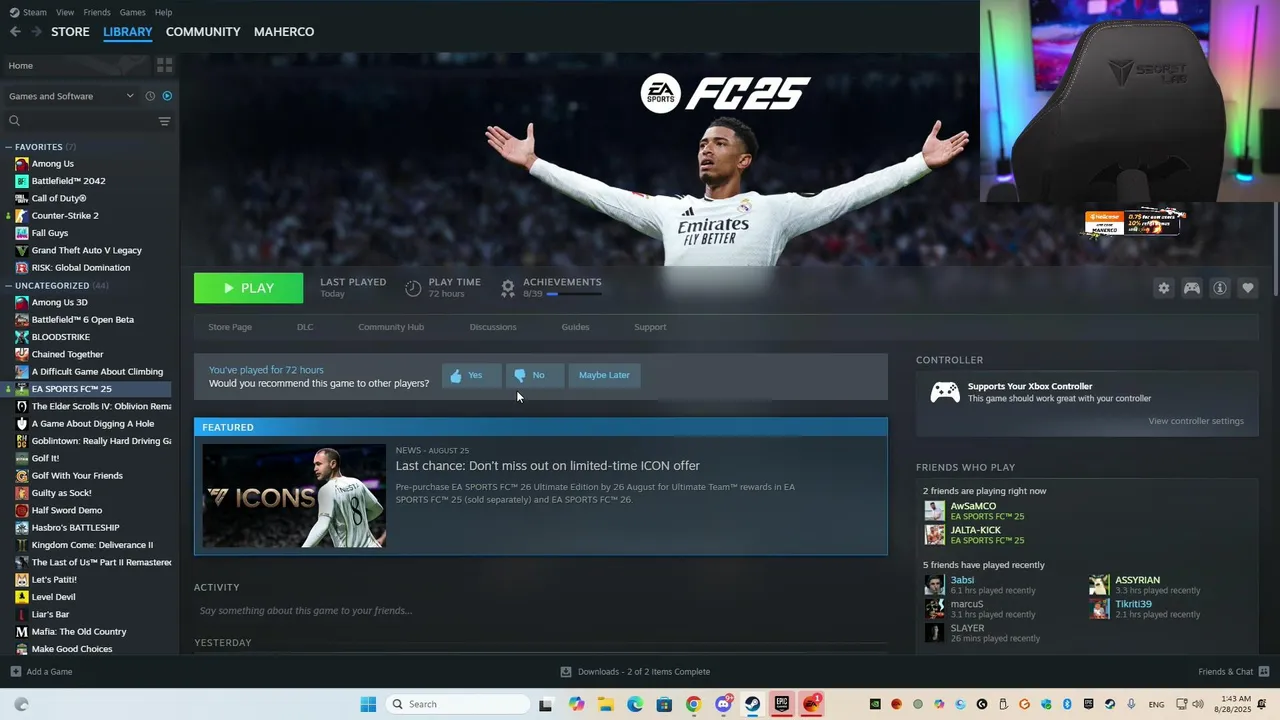
Task: Switch to the COMMUNITY tab
Action: pos(203,32)
